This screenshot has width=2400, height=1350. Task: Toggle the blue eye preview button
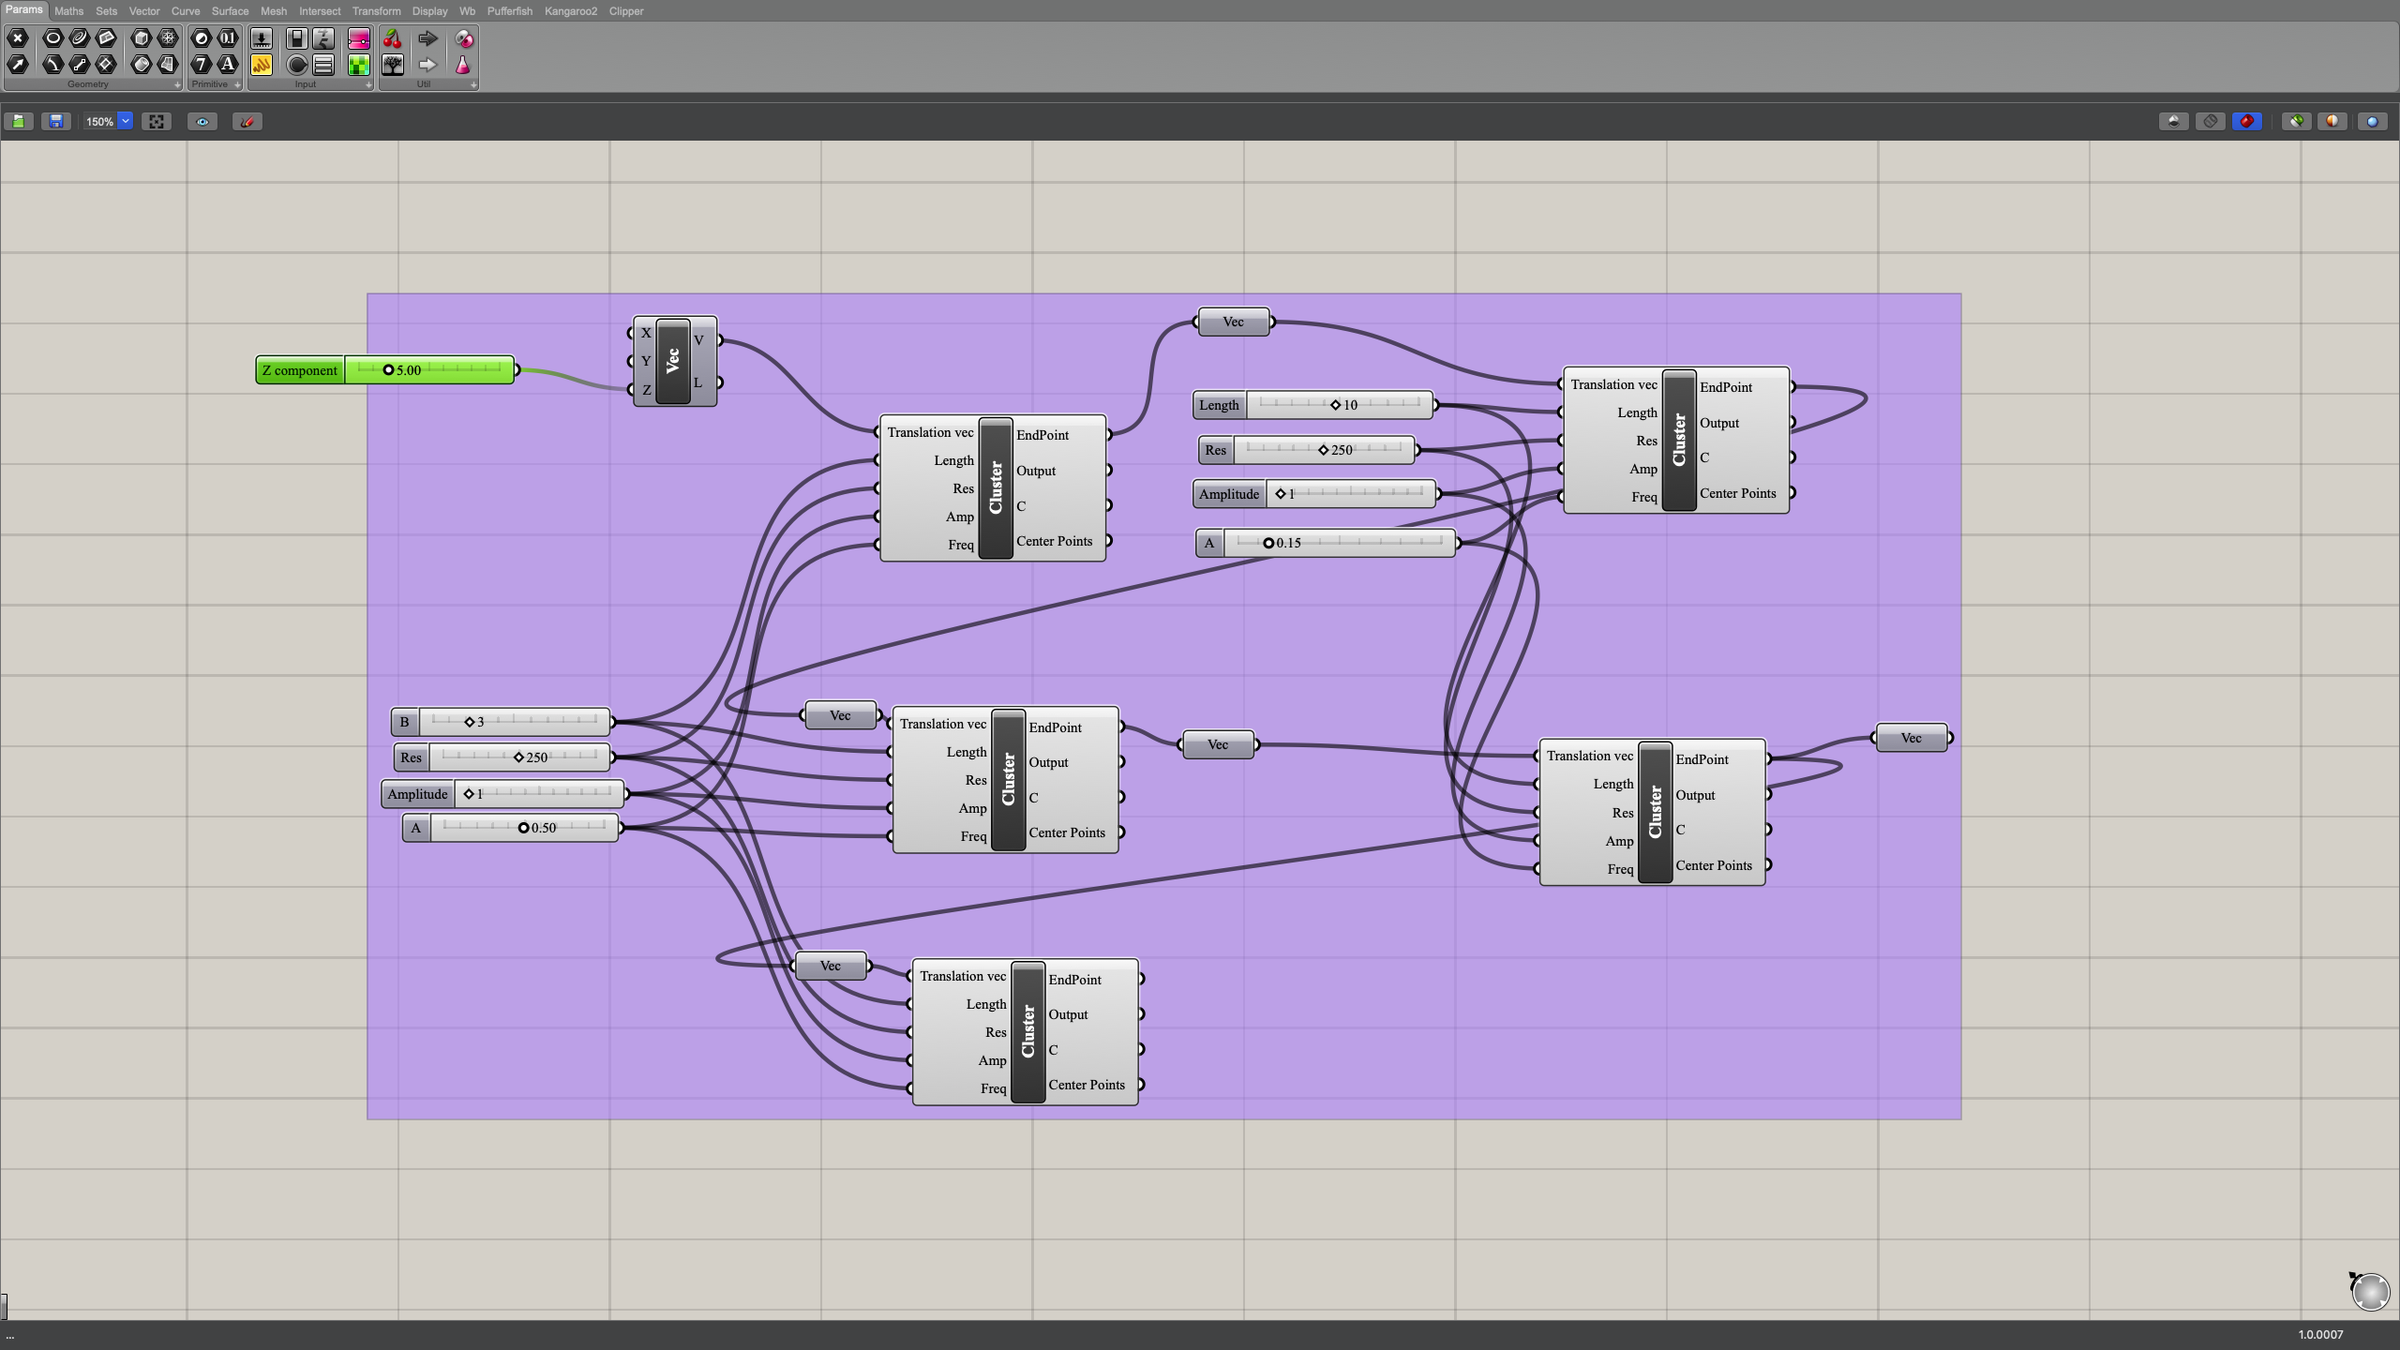202,121
